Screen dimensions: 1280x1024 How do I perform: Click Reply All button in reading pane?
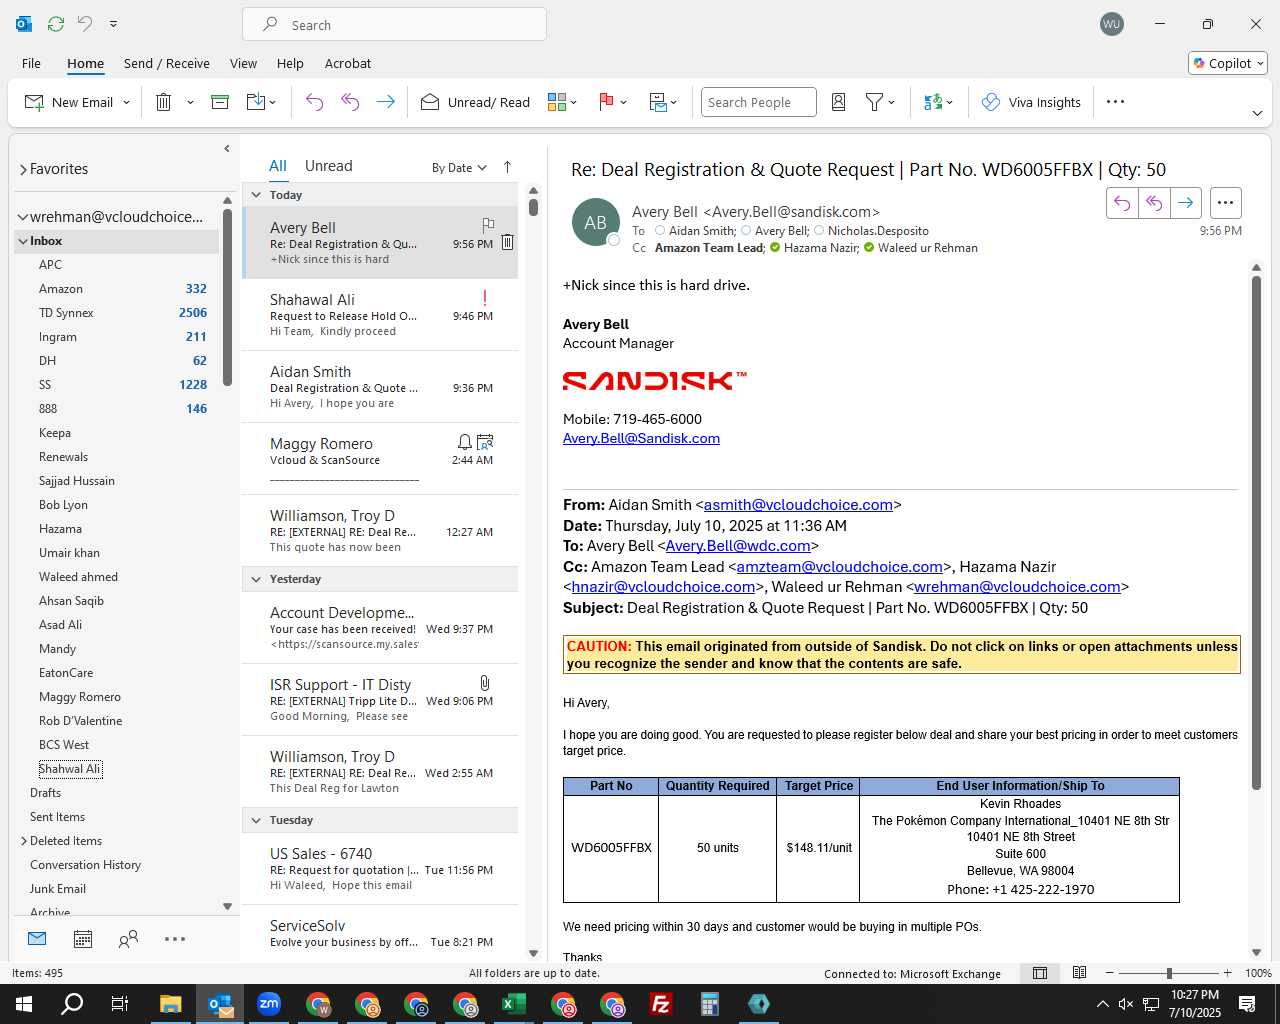coord(1154,203)
